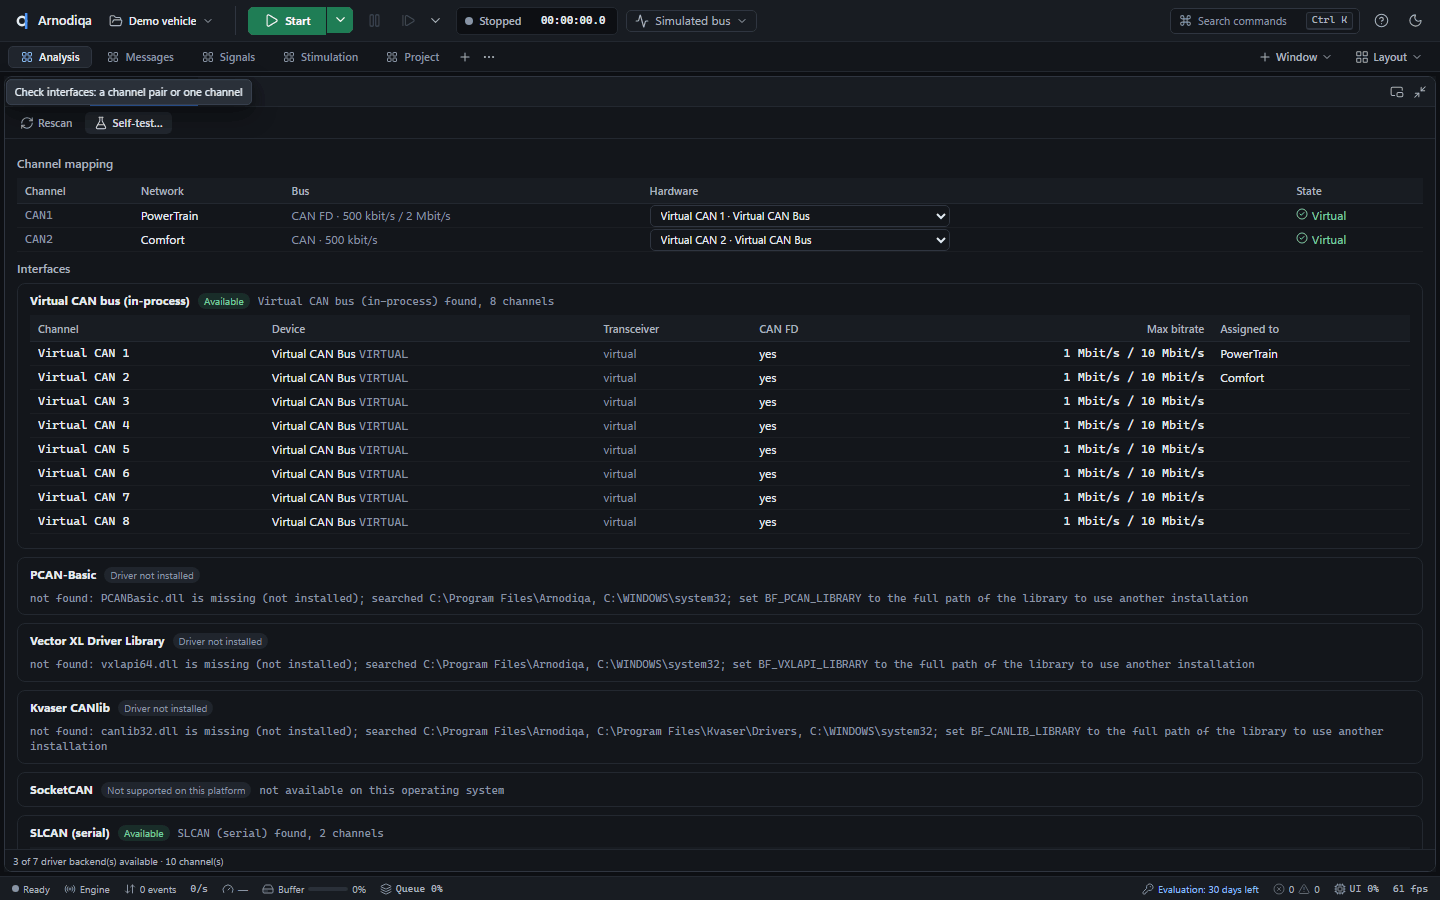Open the Self-test dialog
The width and height of the screenshot is (1440, 900).
click(128, 123)
